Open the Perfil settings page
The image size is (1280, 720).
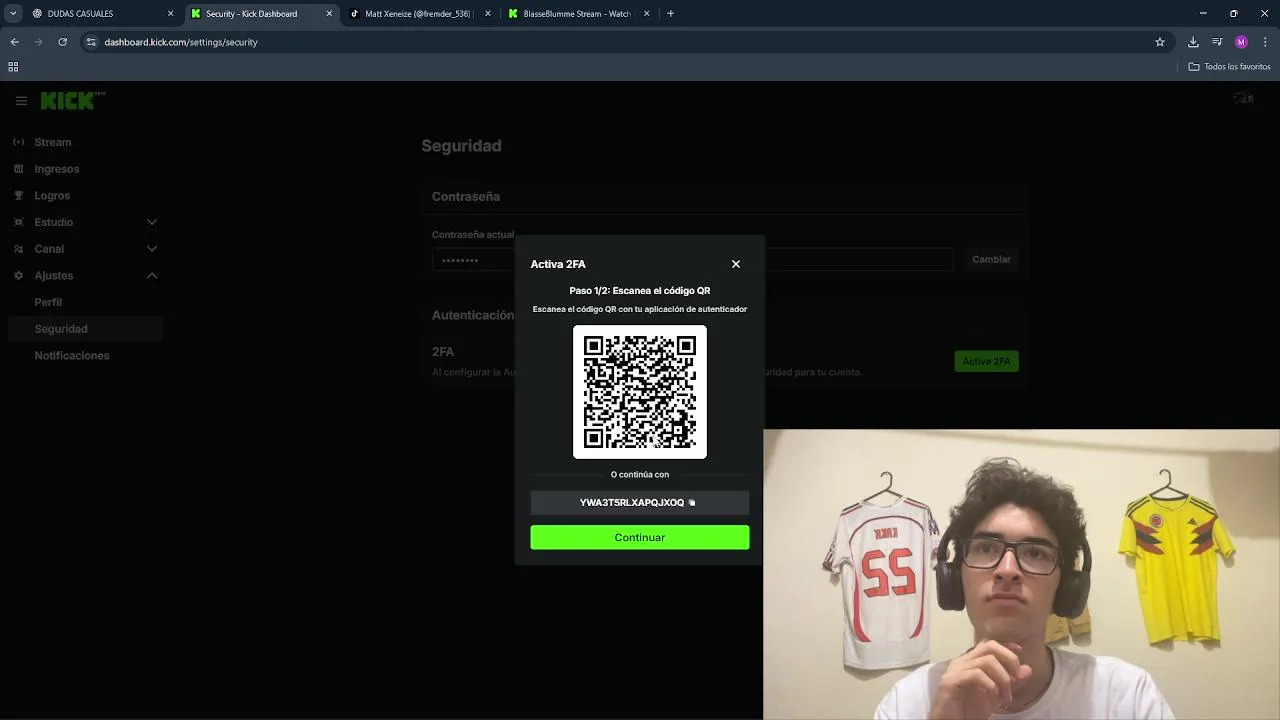(x=48, y=302)
